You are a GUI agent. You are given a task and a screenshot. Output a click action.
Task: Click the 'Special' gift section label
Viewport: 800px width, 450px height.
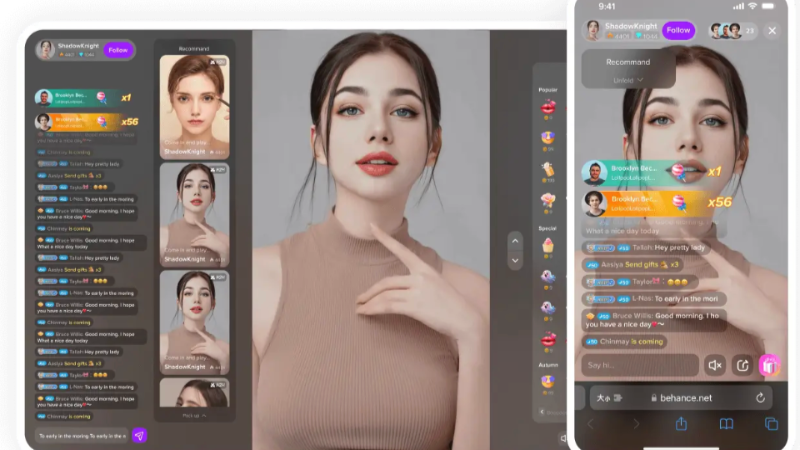547,228
